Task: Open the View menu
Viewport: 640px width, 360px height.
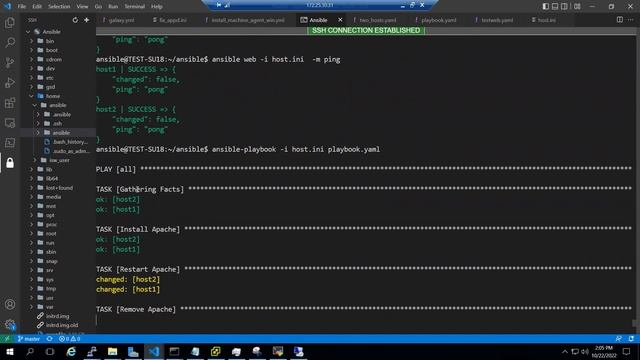Action: (82, 7)
